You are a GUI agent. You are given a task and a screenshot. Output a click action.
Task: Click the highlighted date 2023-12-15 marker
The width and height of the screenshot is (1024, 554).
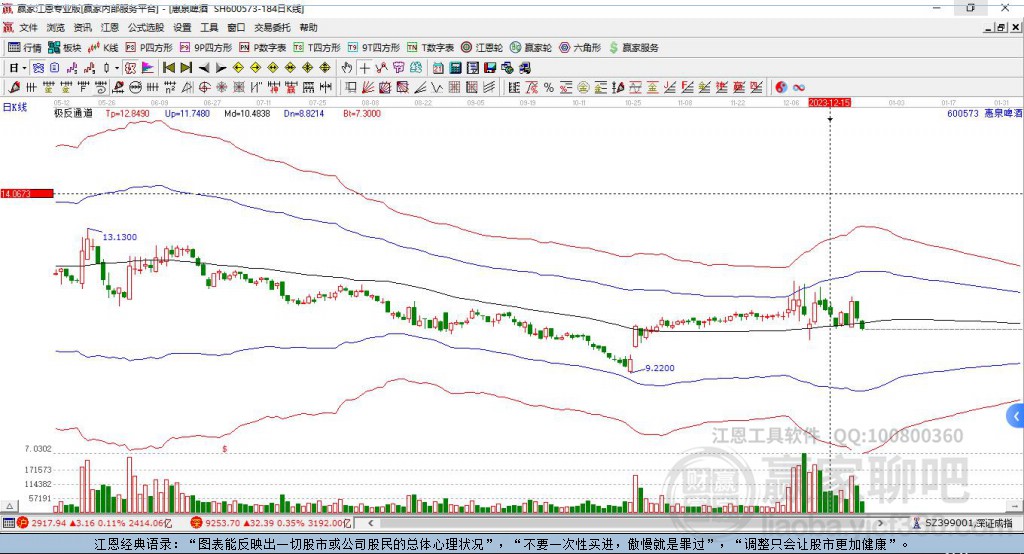click(x=829, y=103)
